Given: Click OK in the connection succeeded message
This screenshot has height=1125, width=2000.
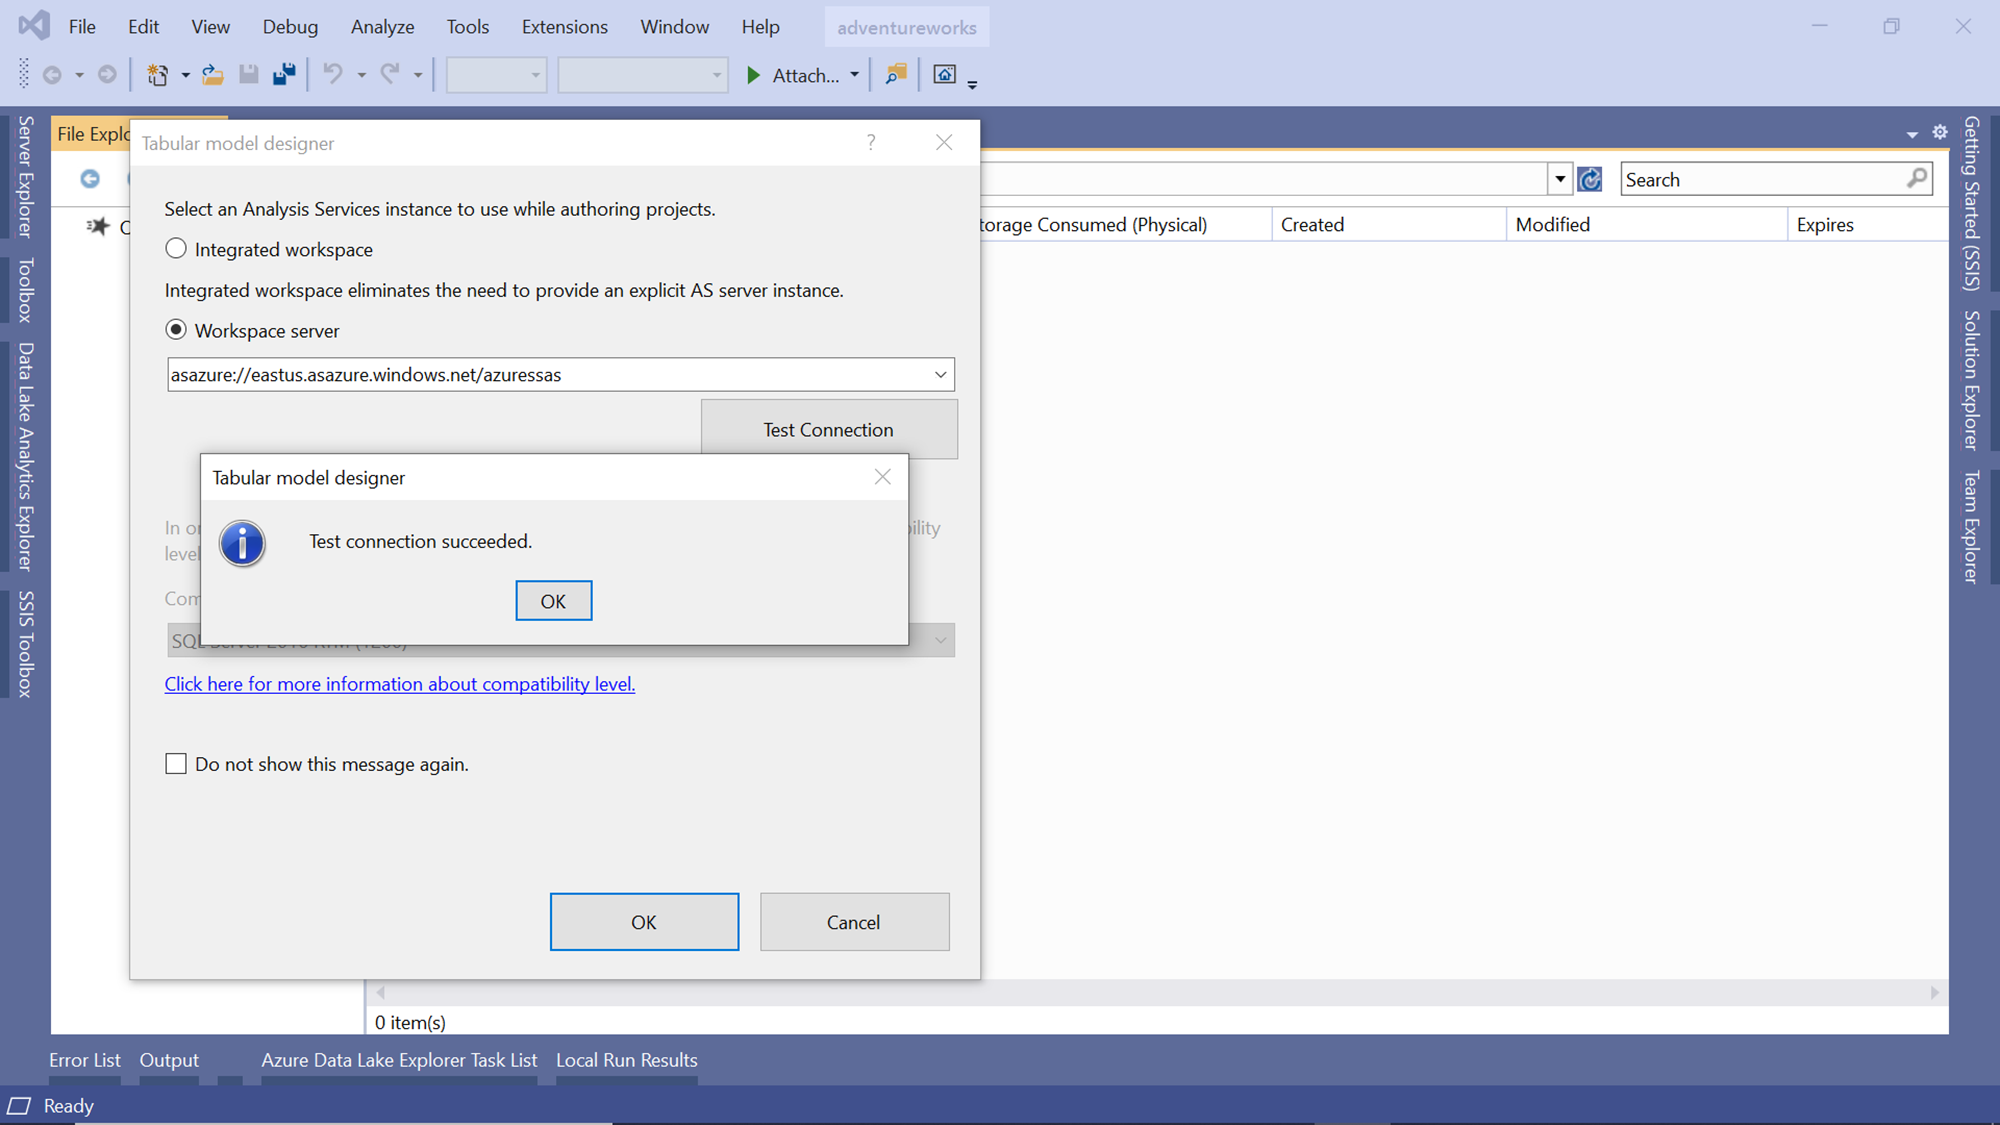Looking at the screenshot, I should pos(553,601).
